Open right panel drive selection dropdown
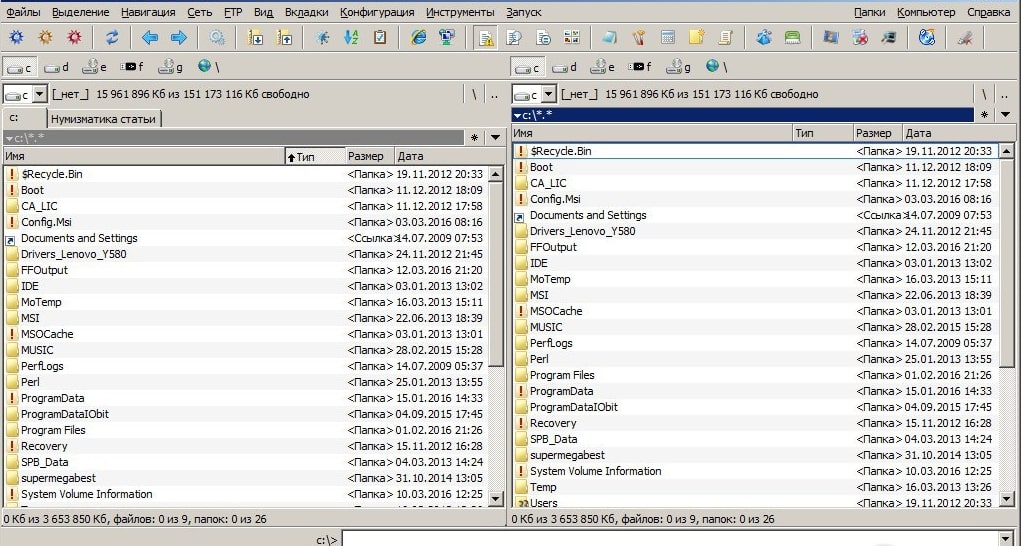This screenshot has width=1021, height=546. (x=548, y=95)
